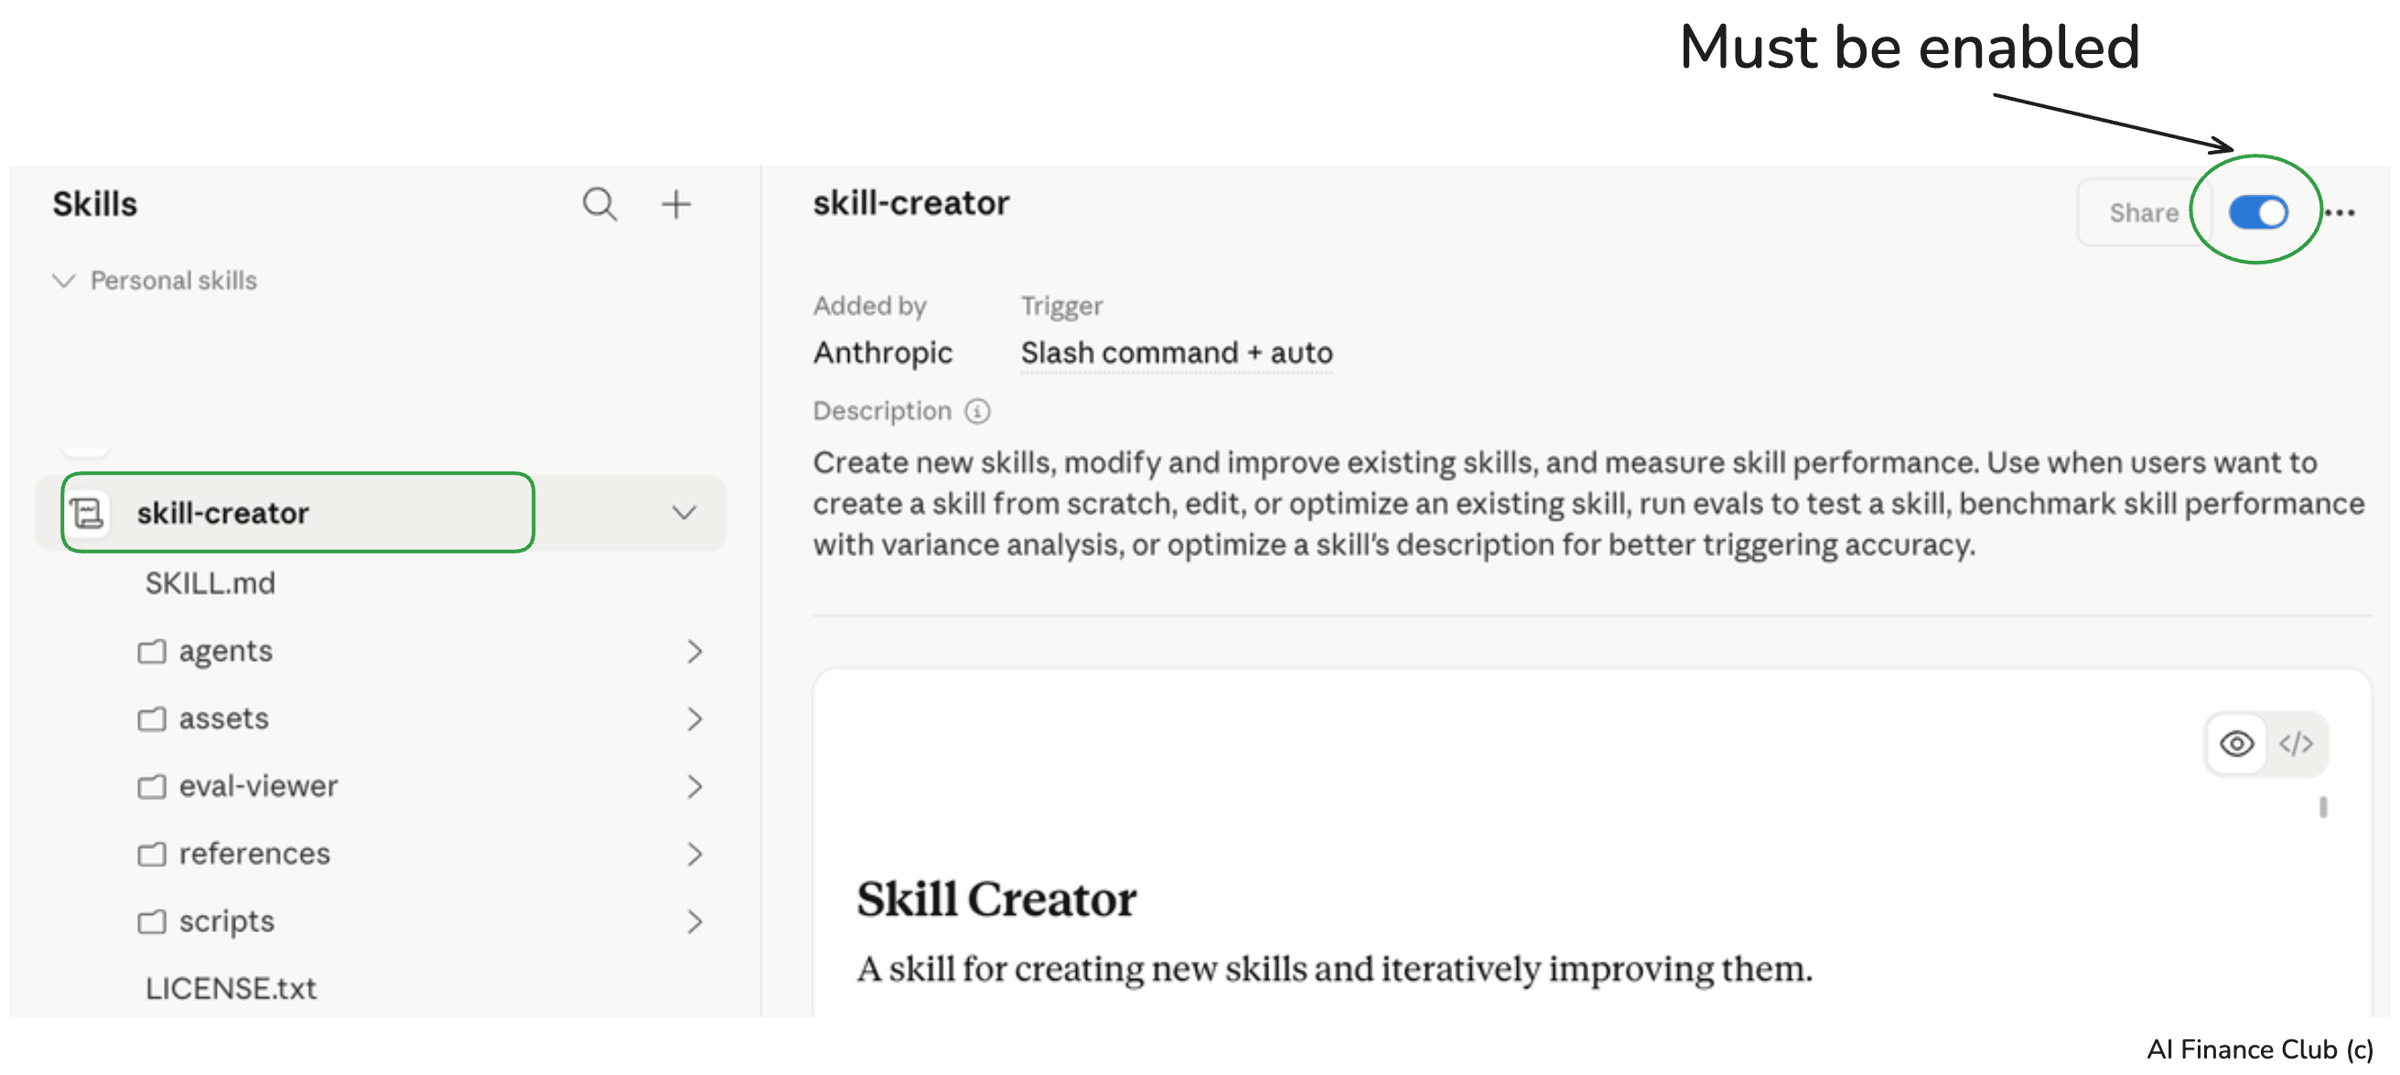Image resolution: width=2400 pixels, height=1075 pixels.
Task: Expand the eval-viewer folder chevron
Action: pos(695,787)
